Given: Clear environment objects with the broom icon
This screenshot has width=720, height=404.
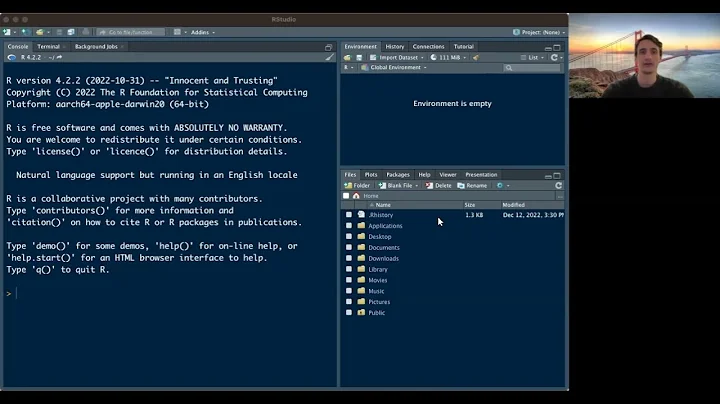Looking at the screenshot, I should click(476, 57).
